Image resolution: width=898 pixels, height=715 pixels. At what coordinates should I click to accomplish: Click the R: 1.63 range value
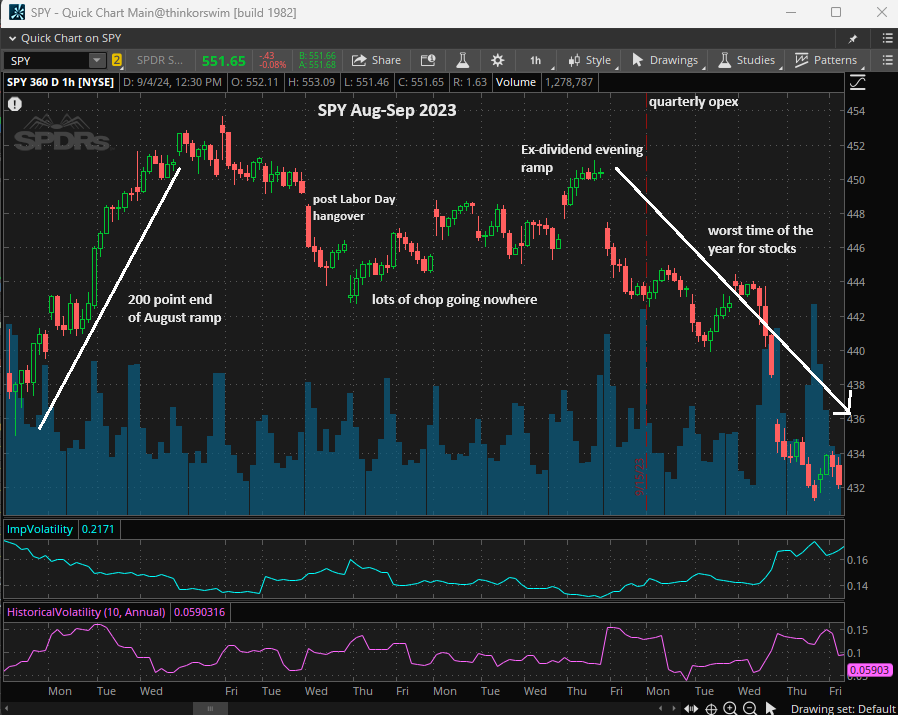click(x=470, y=82)
